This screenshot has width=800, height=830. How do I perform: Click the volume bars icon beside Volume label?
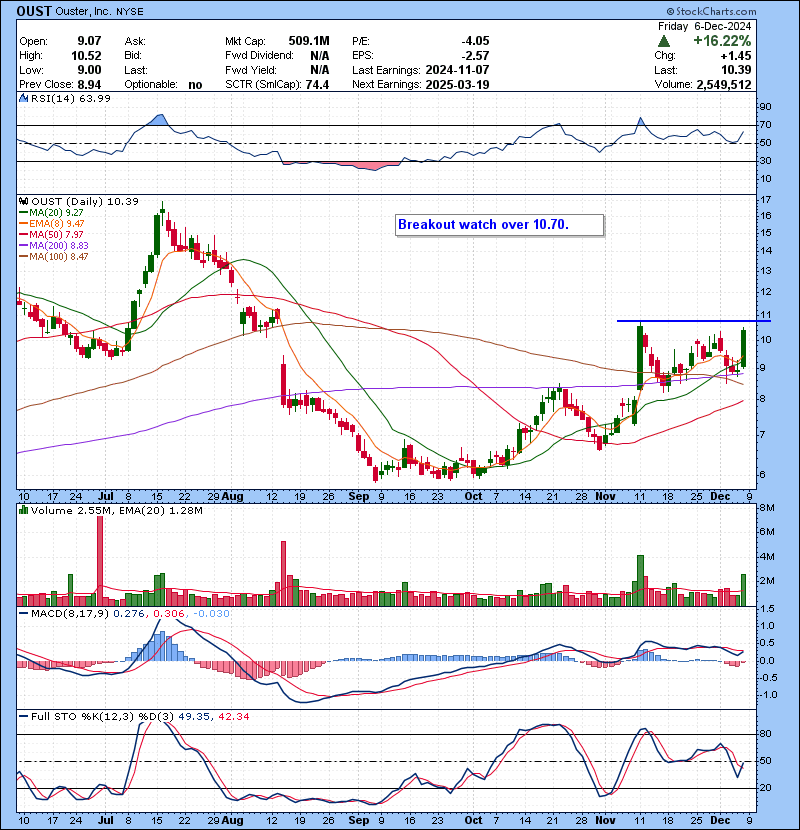point(22,511)
